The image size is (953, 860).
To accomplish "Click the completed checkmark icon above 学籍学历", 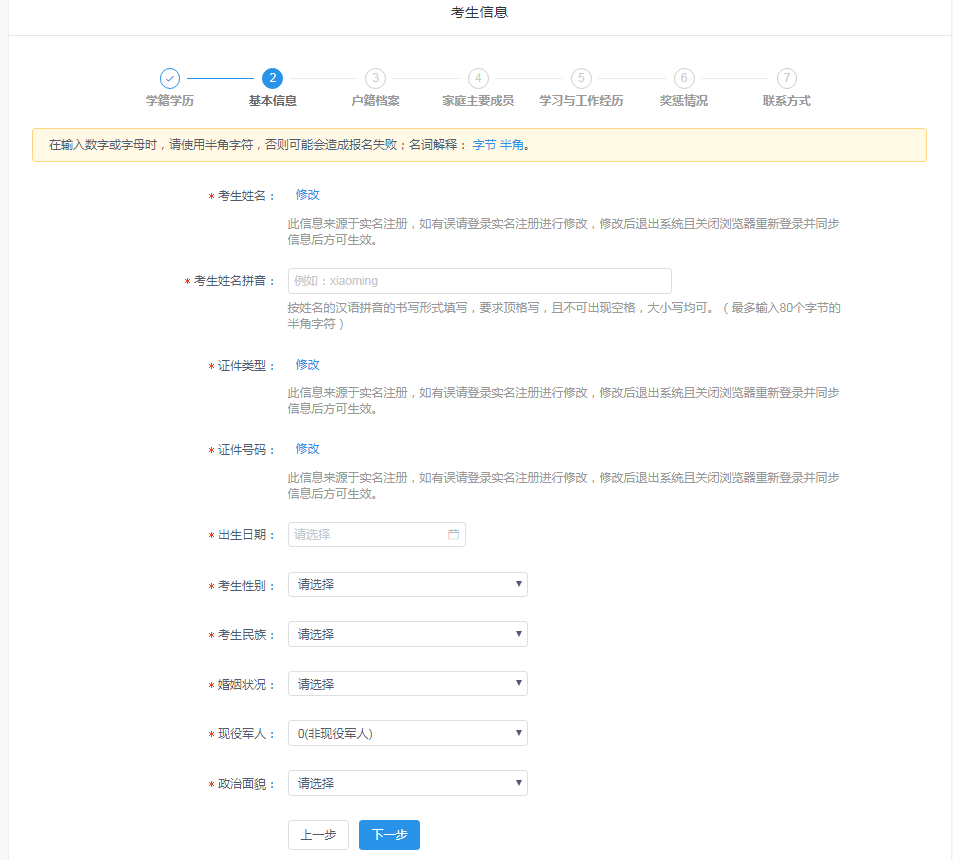I will (x=169, y=77).
